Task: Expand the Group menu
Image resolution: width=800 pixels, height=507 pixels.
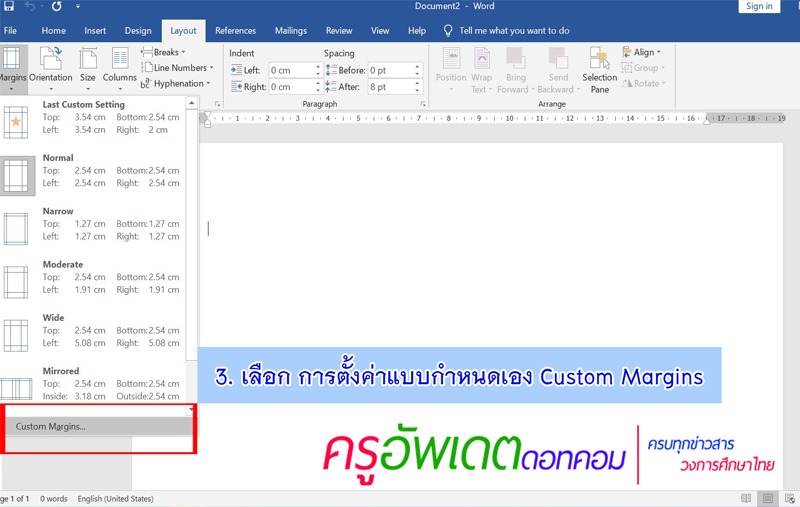Action: tap(643, 67)
